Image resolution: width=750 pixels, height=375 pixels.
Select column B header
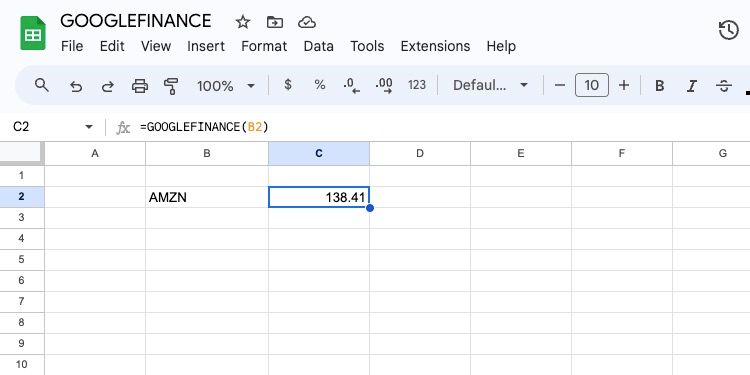(x=207, y=154)
